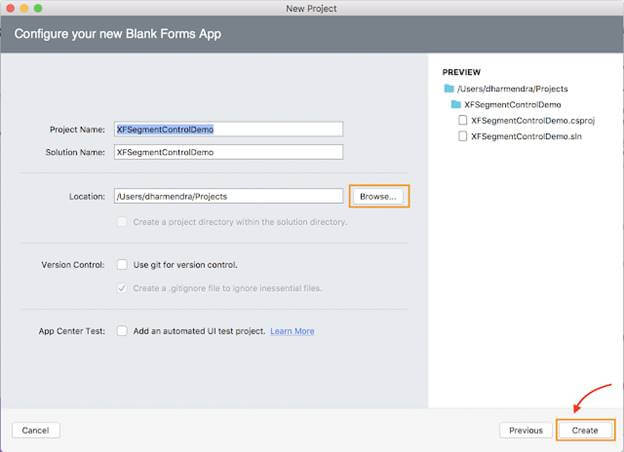The height and width of the screenshot is (452, 624).
Task: Check create project directory within solution directory
Action: click(x=122, y=221)
